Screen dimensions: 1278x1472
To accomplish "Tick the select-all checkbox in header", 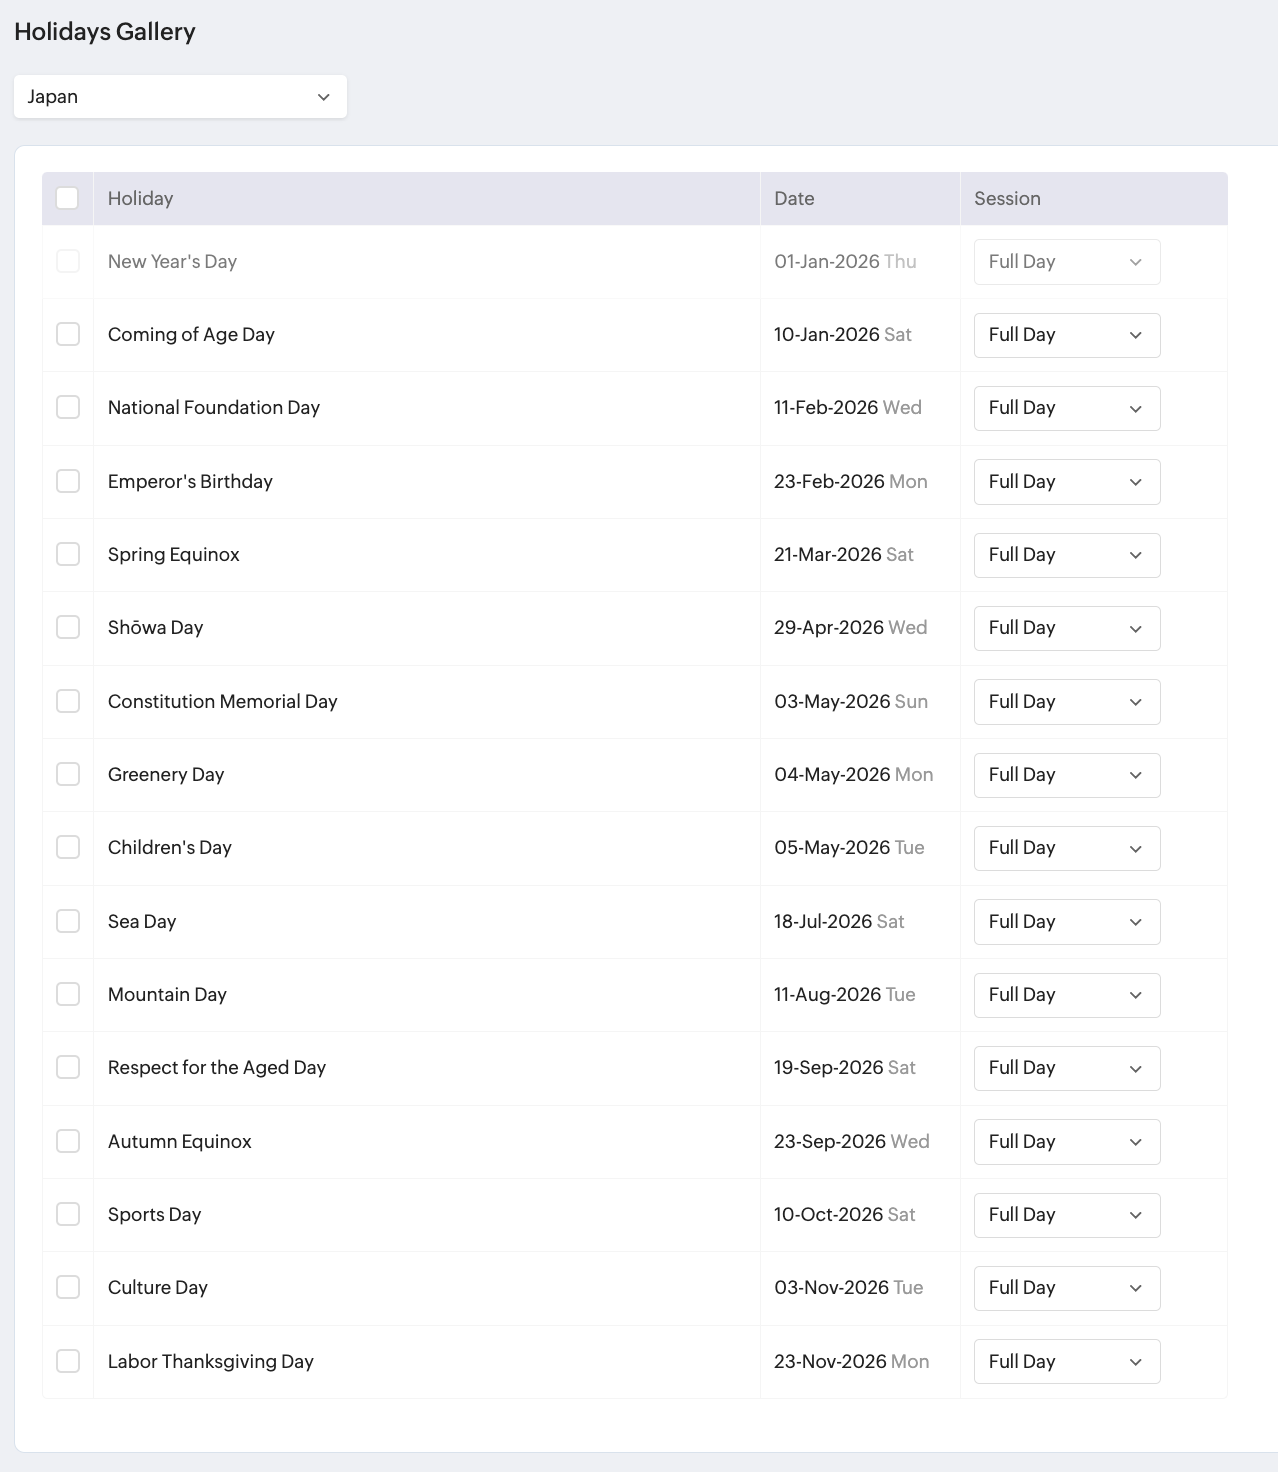I will (68, 198).
